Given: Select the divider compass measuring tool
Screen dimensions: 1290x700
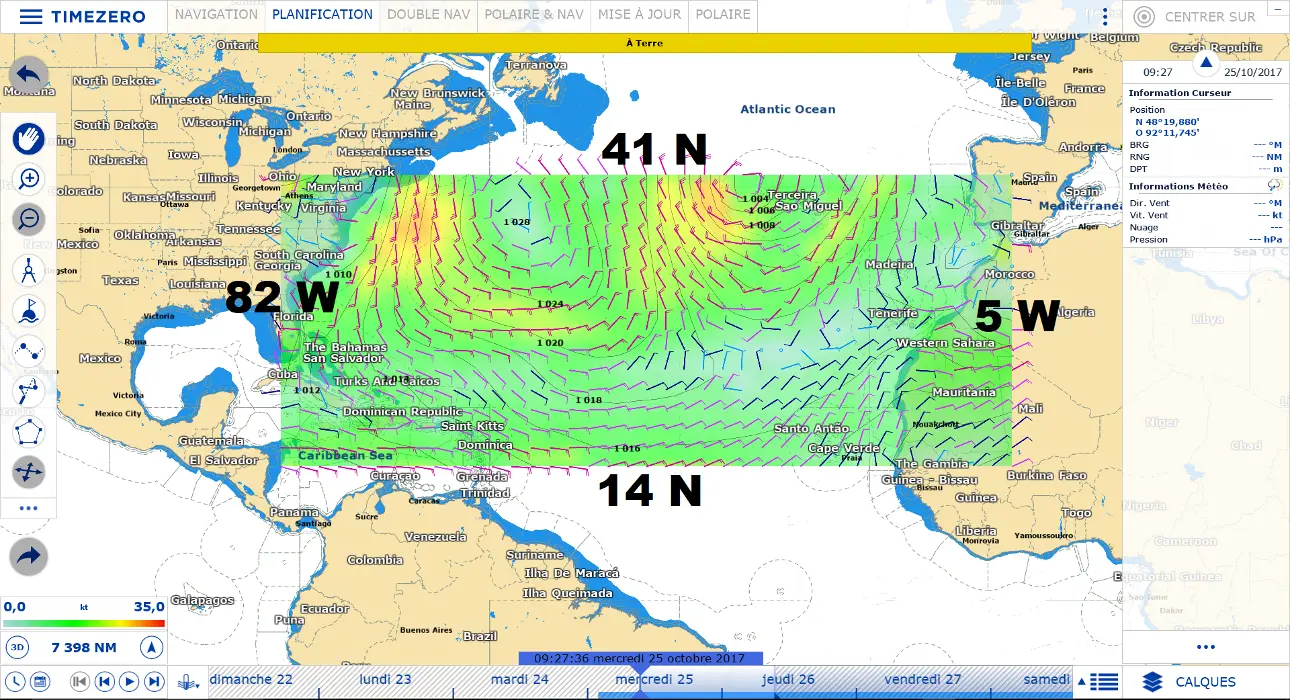Looking at the screenshot, I should pos(29,270).
